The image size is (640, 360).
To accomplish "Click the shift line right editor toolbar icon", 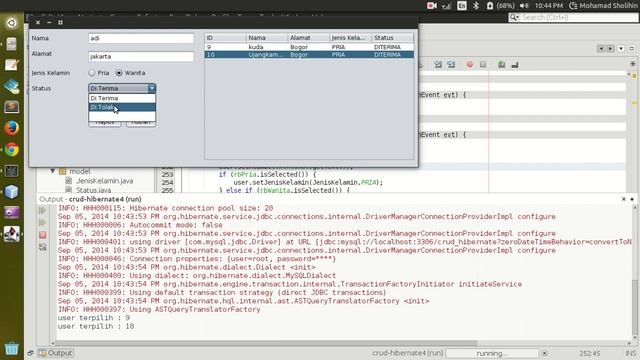I will coord(451,64).
